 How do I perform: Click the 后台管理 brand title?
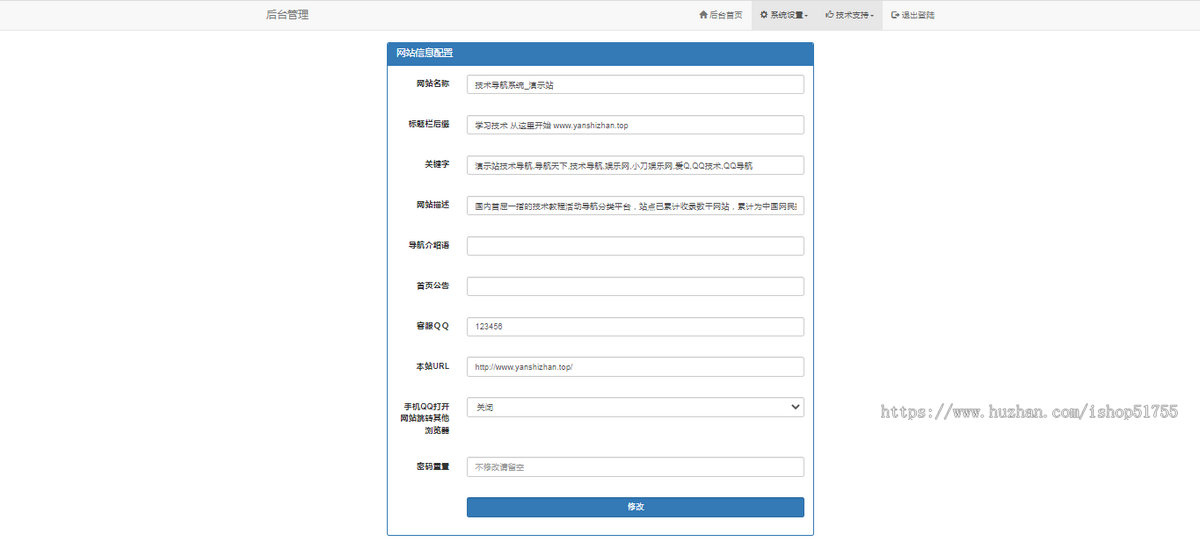[x=287, y=15]
